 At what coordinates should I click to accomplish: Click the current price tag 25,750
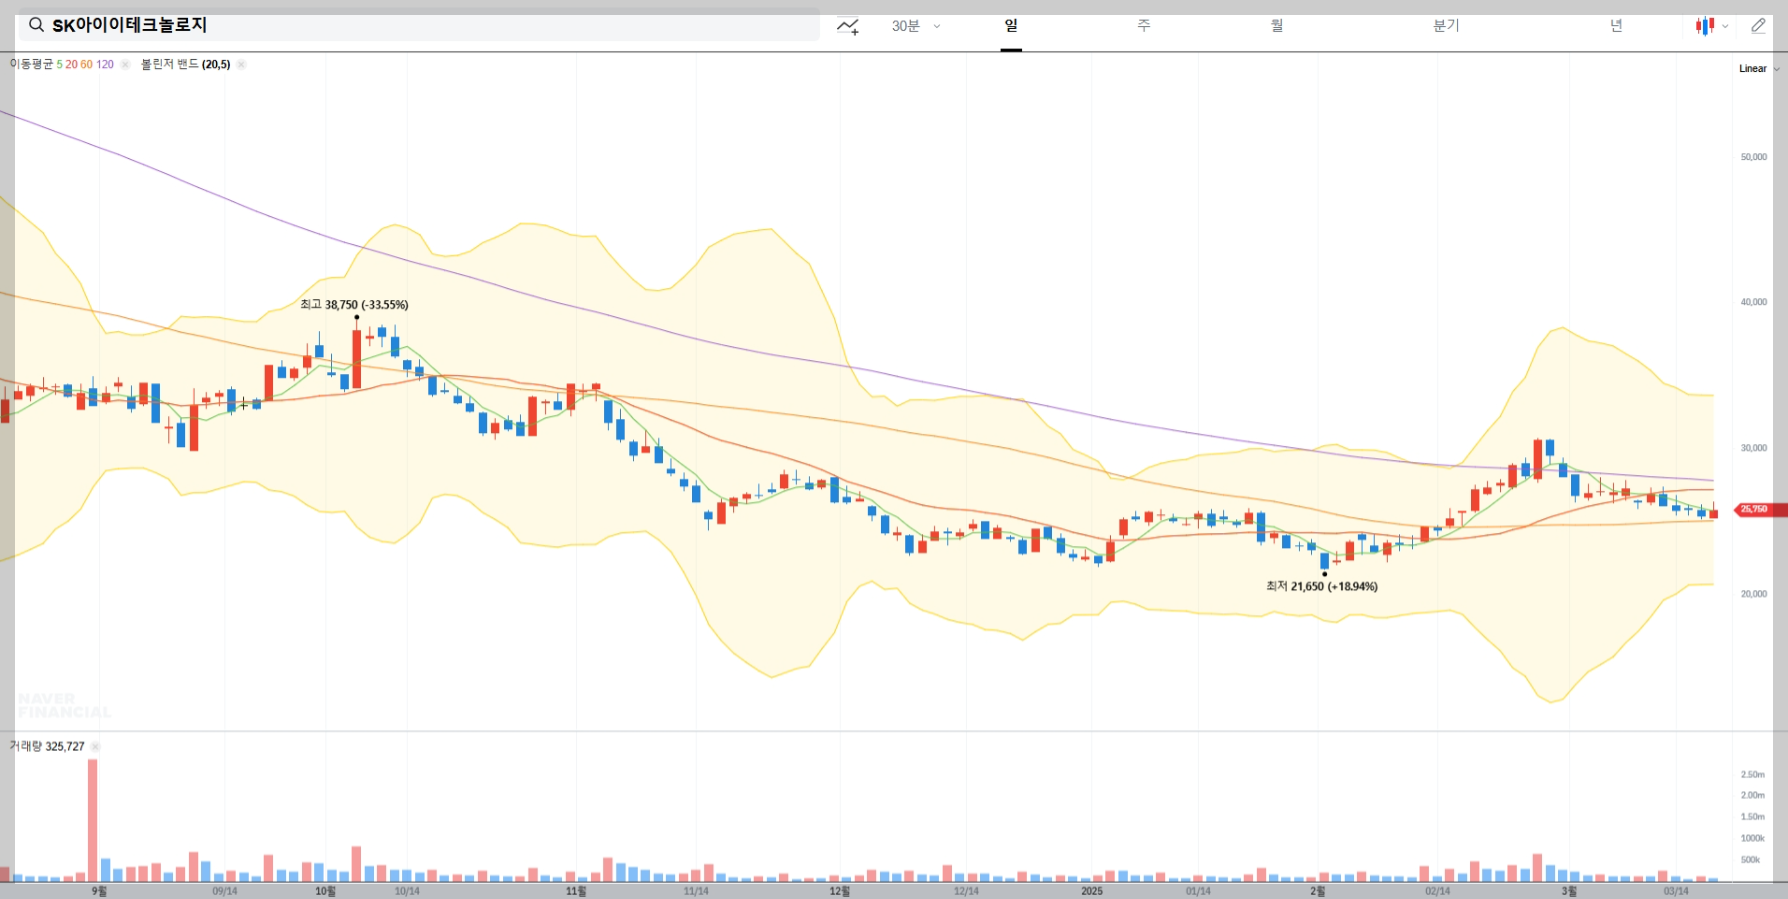pos(1759,510)
